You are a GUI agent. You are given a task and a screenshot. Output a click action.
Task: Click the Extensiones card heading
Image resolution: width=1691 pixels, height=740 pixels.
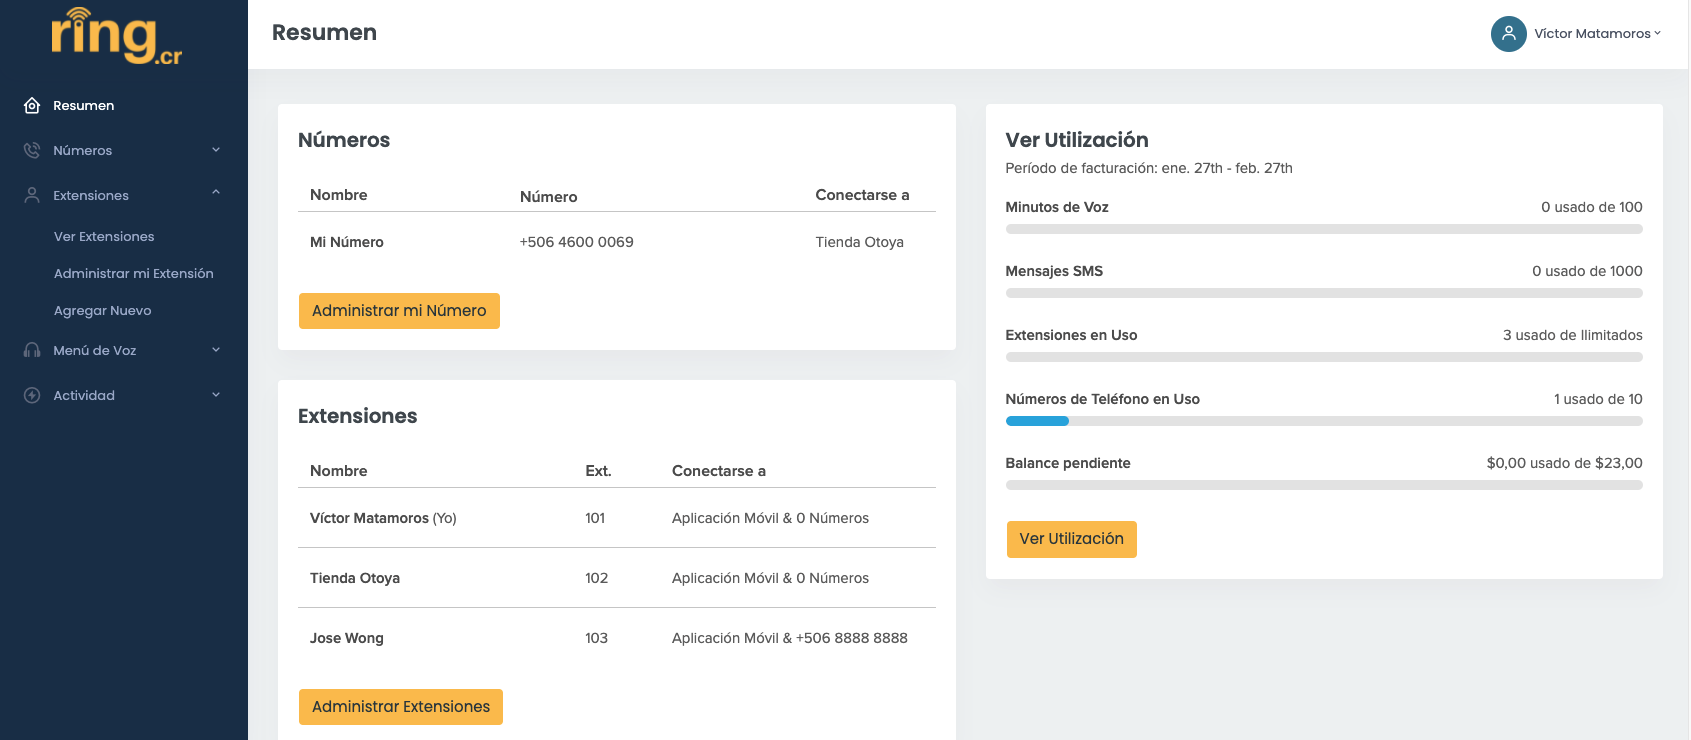coord(358,416)
